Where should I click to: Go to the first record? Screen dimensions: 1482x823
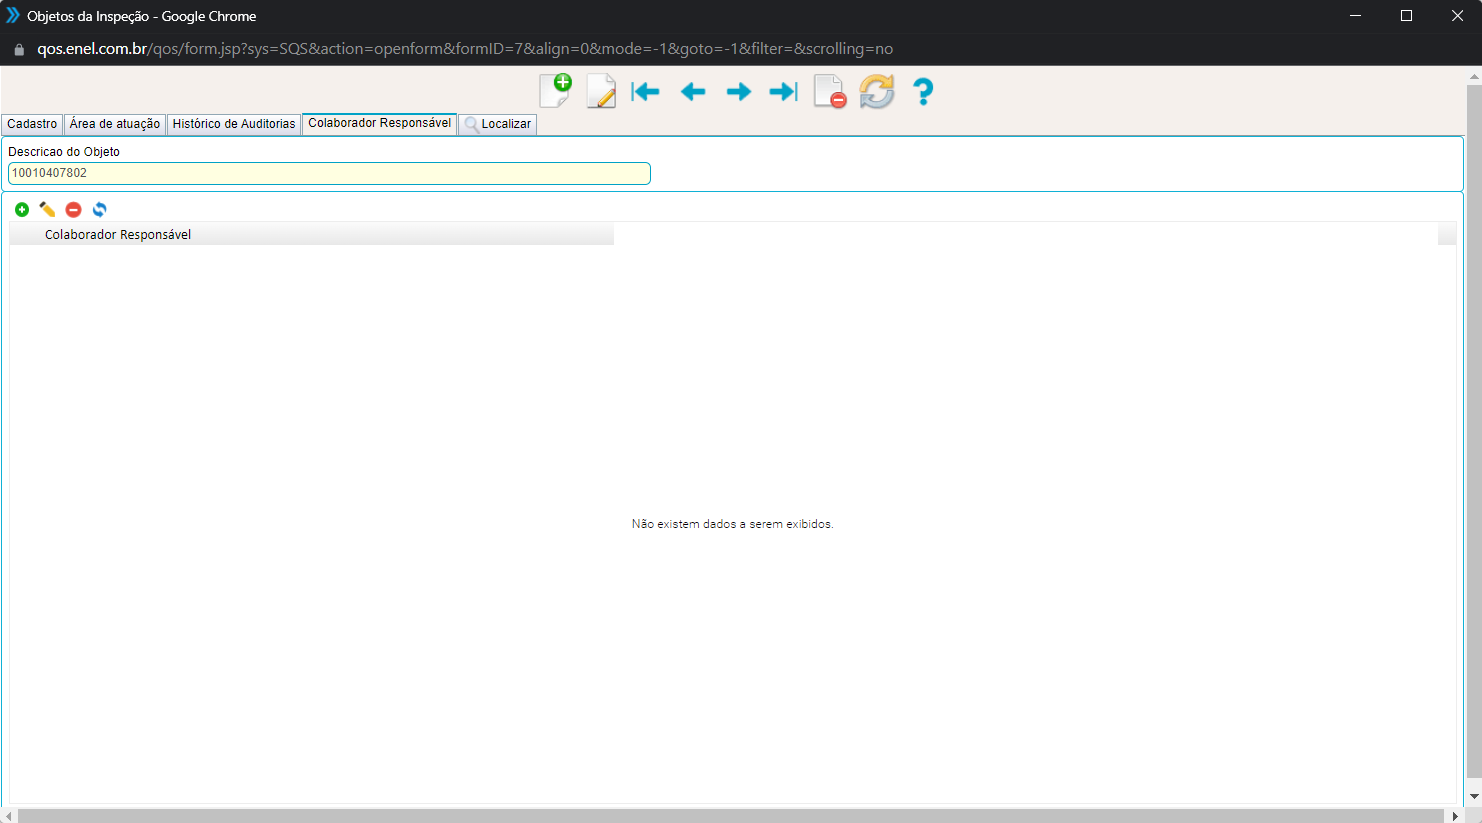click(x=646, y=92)
